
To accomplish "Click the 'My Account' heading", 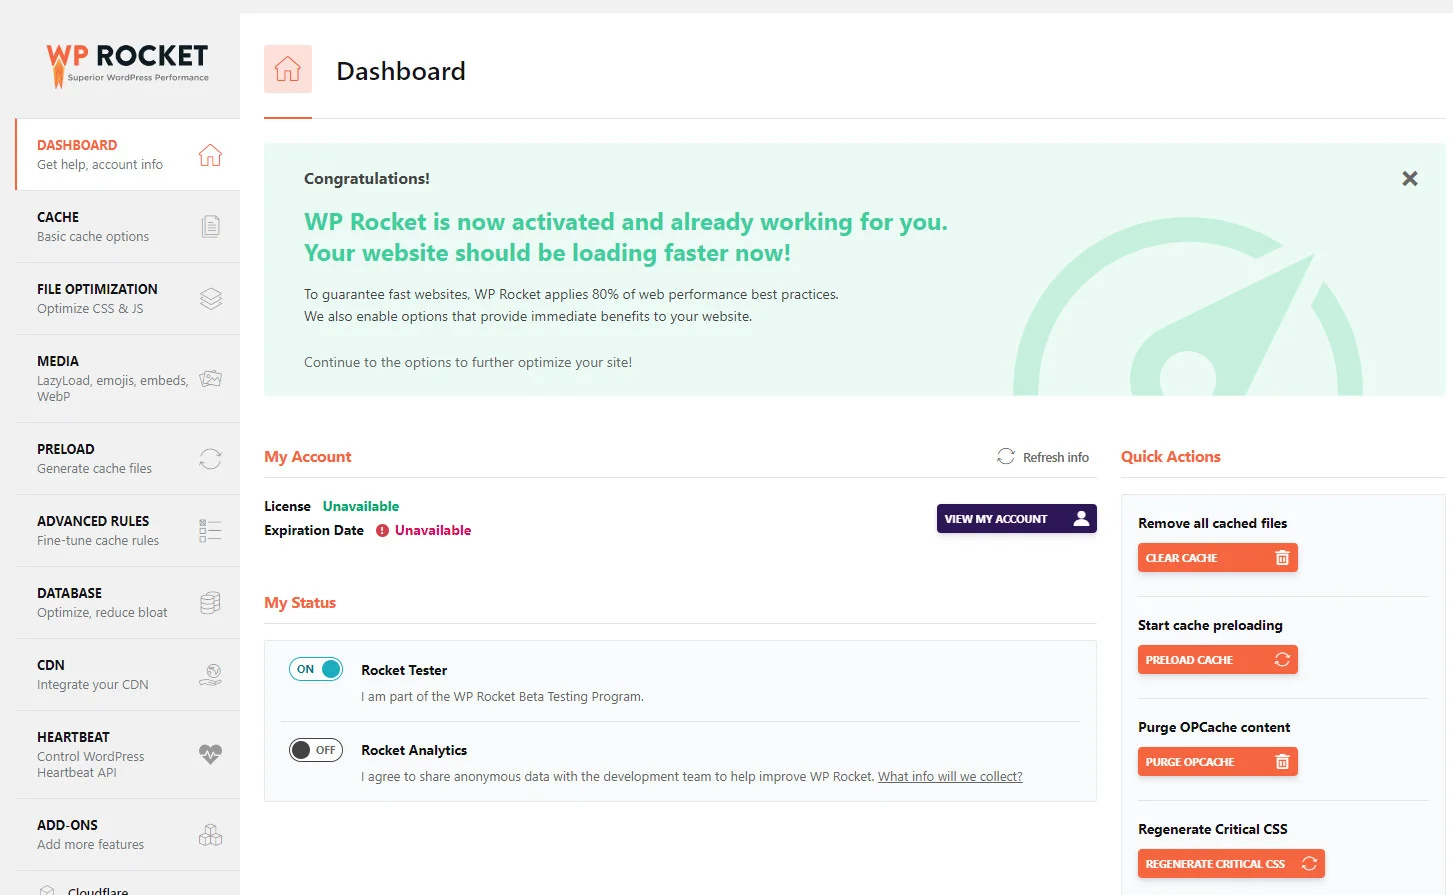I will click(x=308, y=457).
